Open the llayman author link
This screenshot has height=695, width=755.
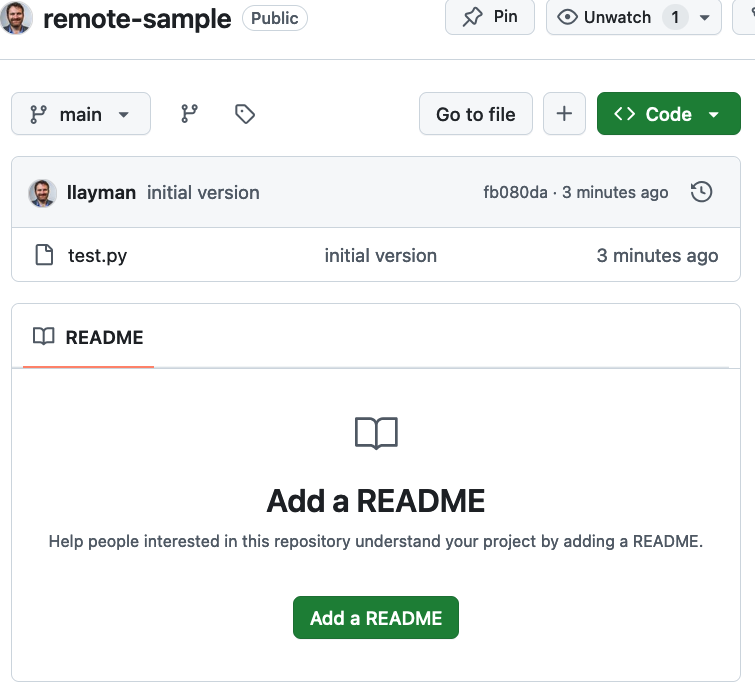coord(101,193)
